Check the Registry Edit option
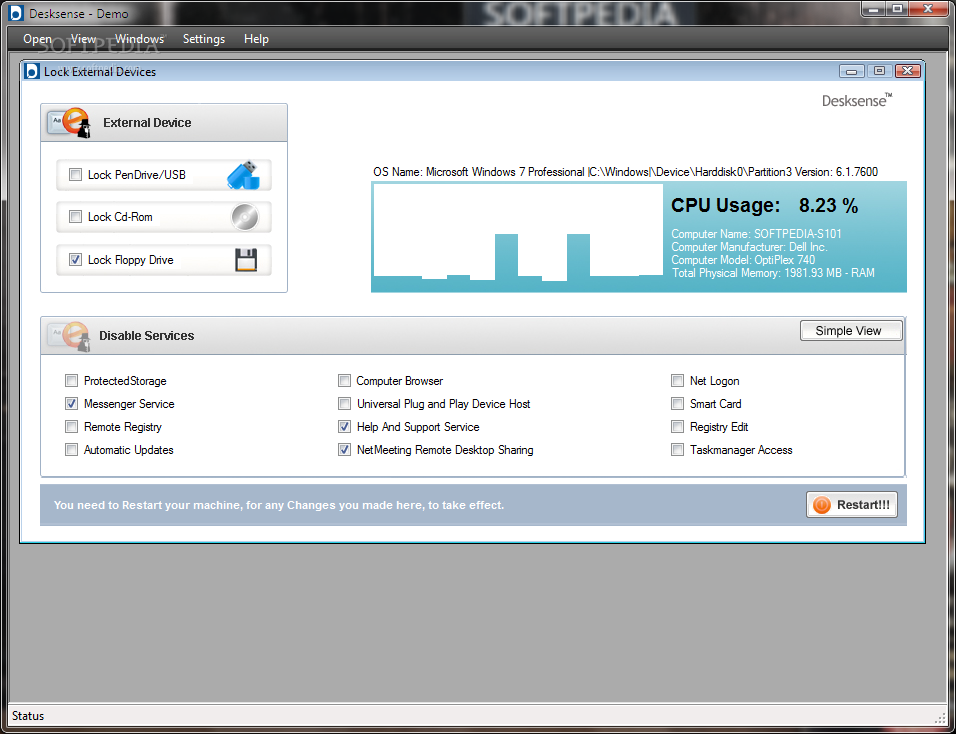This screenshot has height=734, width=956. click(x=677, y=426)
